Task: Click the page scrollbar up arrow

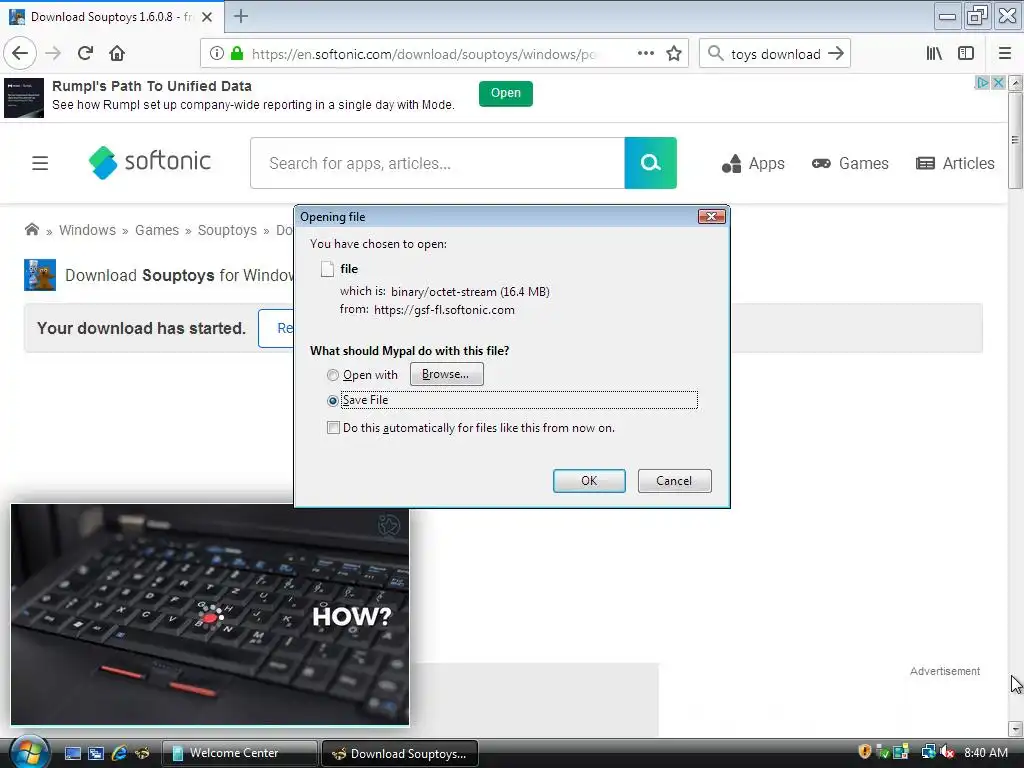Action: (x=1015, y=83)
